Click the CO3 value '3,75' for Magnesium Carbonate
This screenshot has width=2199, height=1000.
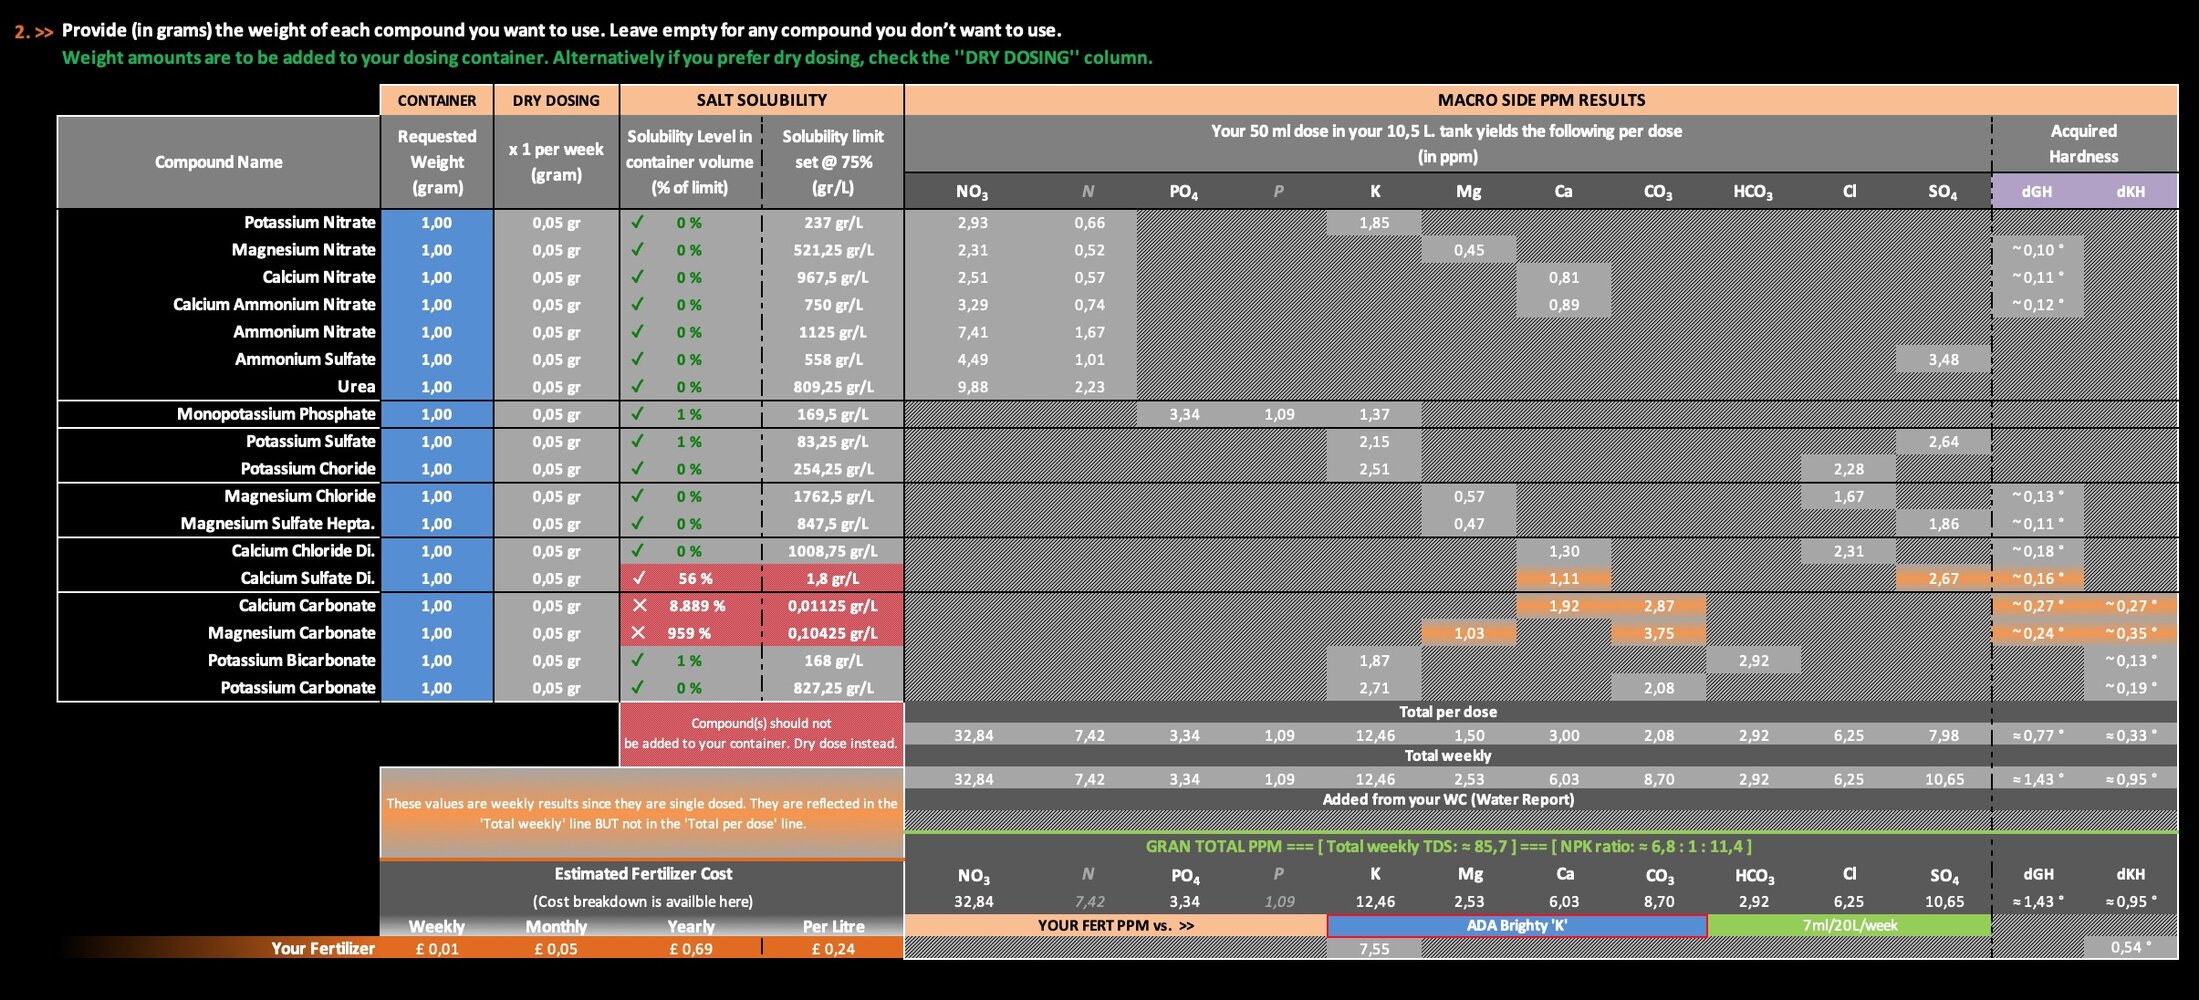1658,633
